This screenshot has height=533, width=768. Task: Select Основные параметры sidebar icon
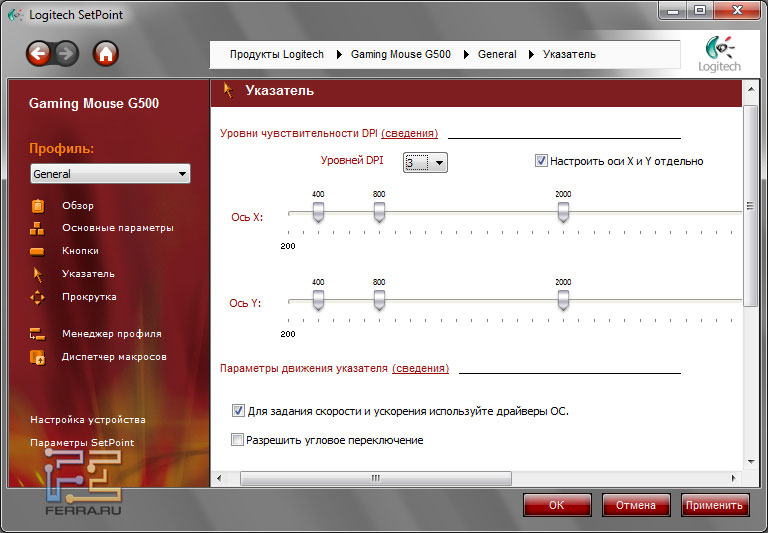pyautogui.click(x=38, y=228)
